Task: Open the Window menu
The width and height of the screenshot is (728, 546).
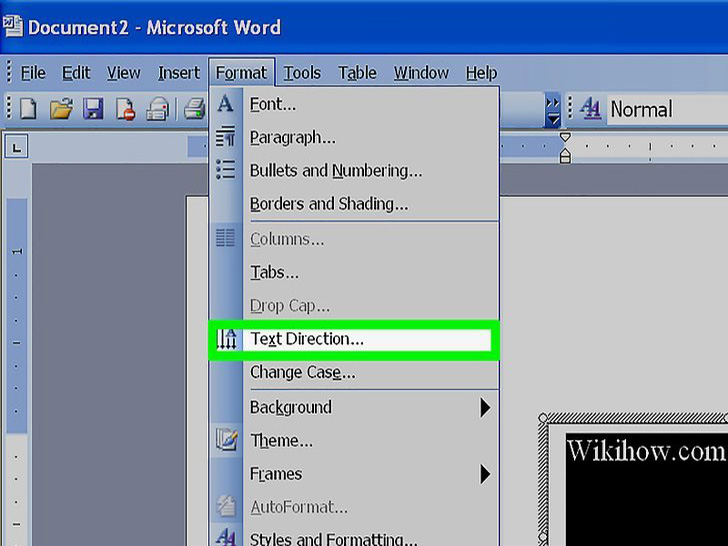Action: [x=421, y=73]
